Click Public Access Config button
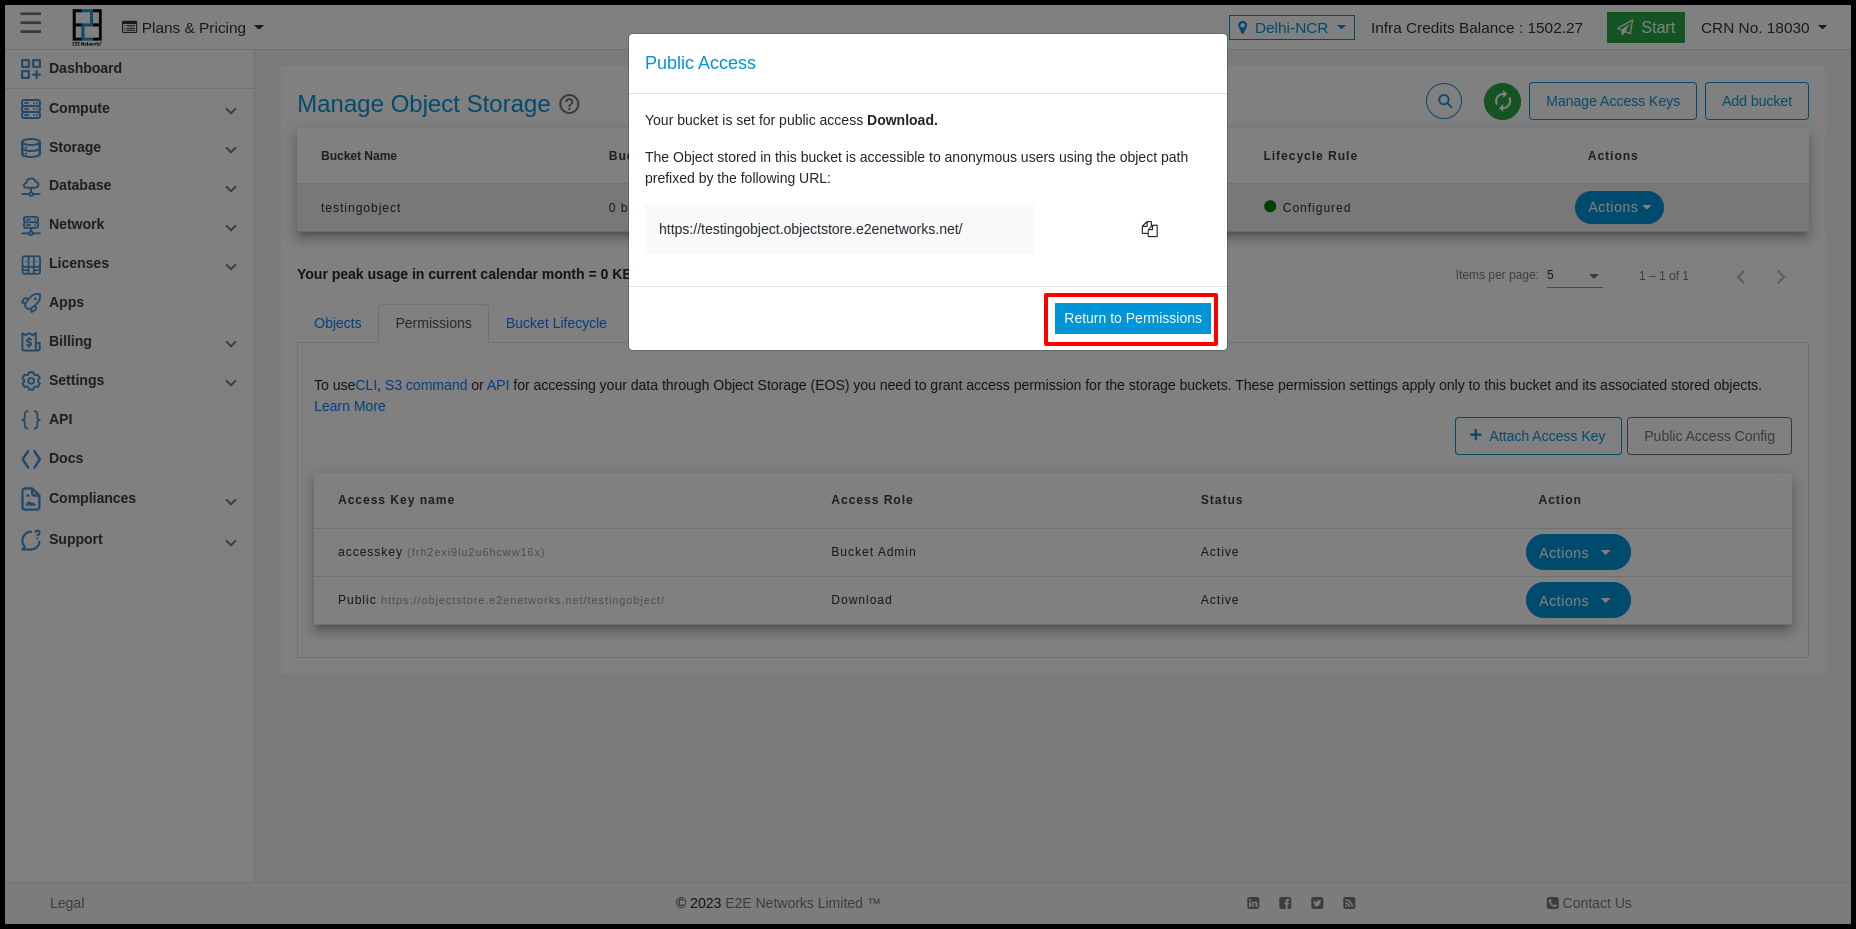The height and width of the screenshot is (929, 1856). (x=1709, y=436)
